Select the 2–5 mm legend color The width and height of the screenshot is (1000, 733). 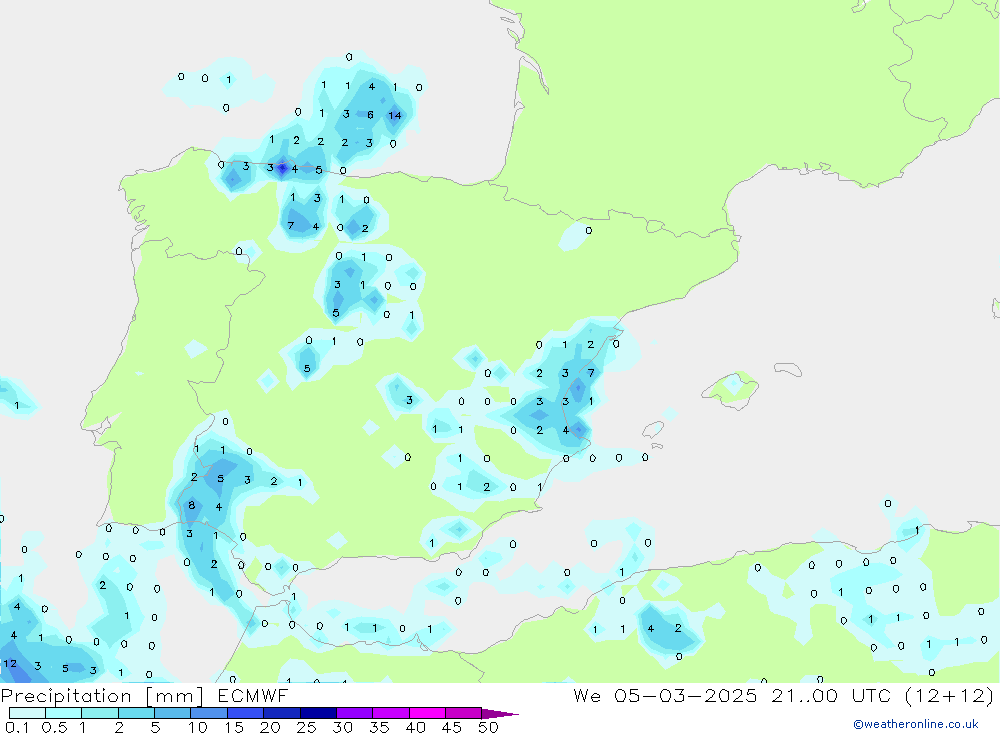click(x=136, y=713)
